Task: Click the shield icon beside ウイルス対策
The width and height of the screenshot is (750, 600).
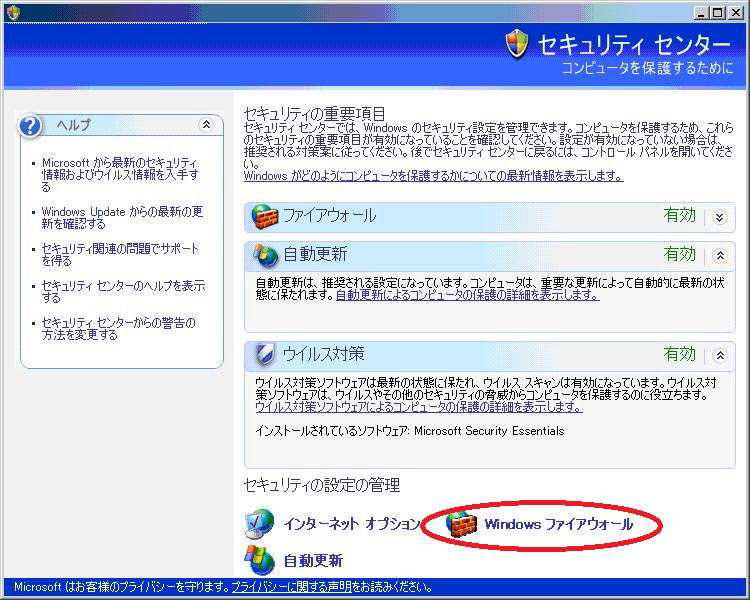Action: [265, 355]
